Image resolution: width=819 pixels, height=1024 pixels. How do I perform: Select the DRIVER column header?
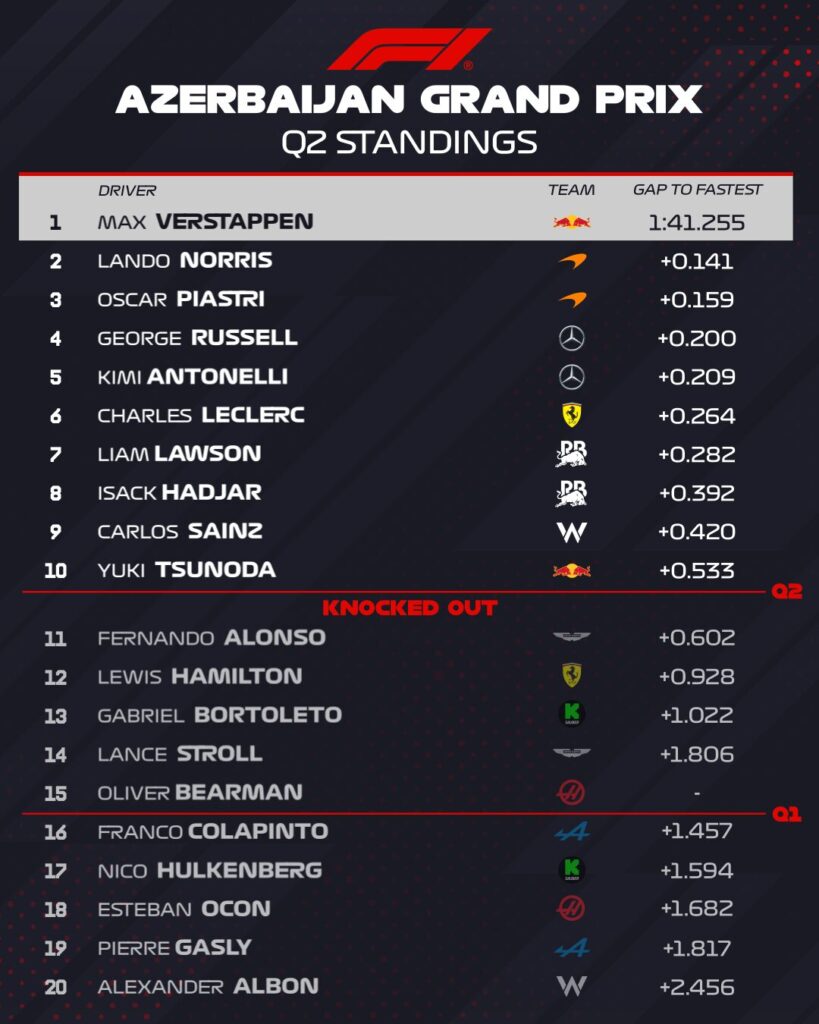tap(127, 190)
